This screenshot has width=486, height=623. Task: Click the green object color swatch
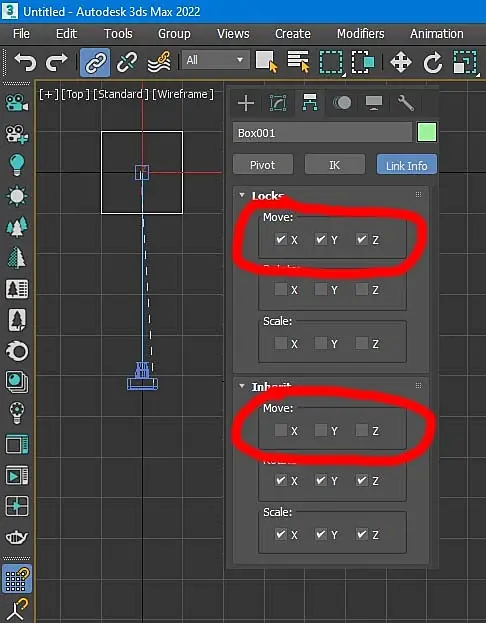(x=427, y=132)
